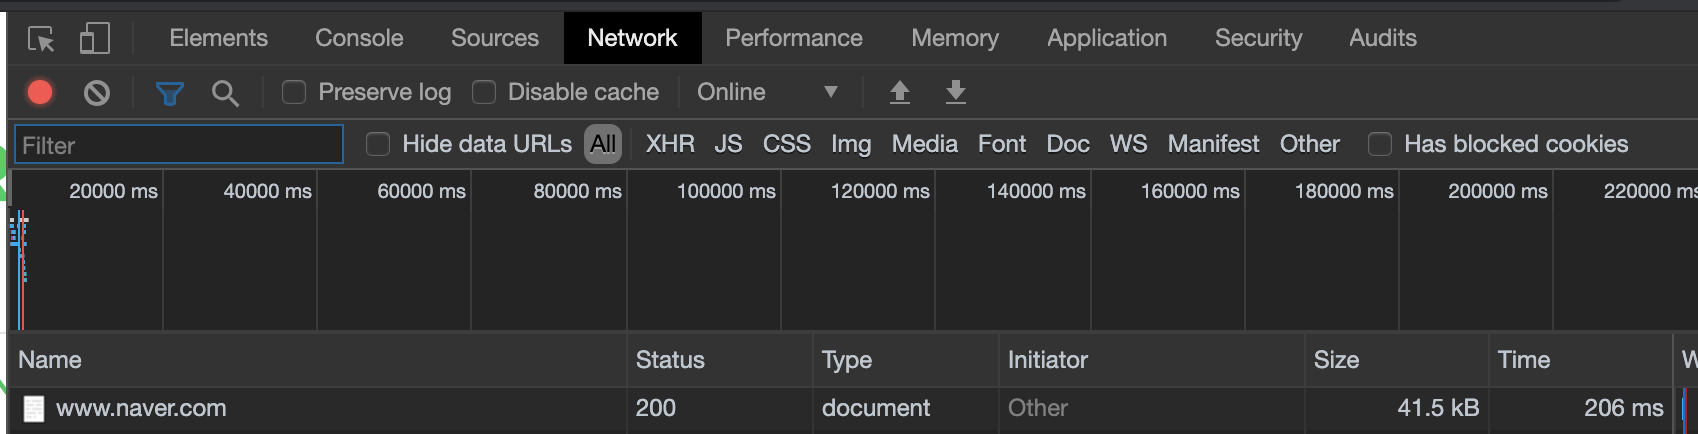Screen dimensions: 1698x434
Task: Open the Online throttling dropdown
Action: 767,93
